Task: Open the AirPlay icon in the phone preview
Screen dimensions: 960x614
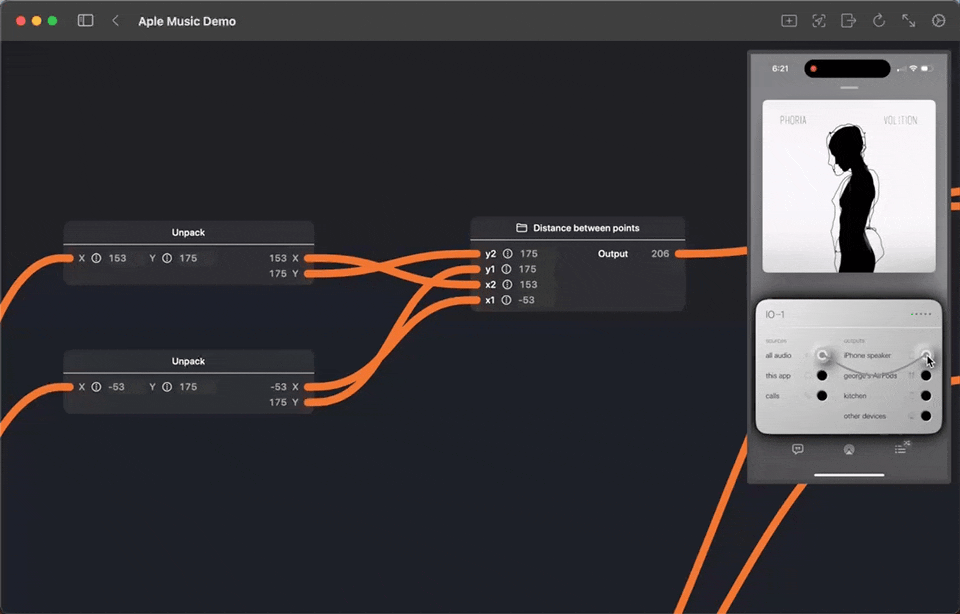Action: coord(849,449)
